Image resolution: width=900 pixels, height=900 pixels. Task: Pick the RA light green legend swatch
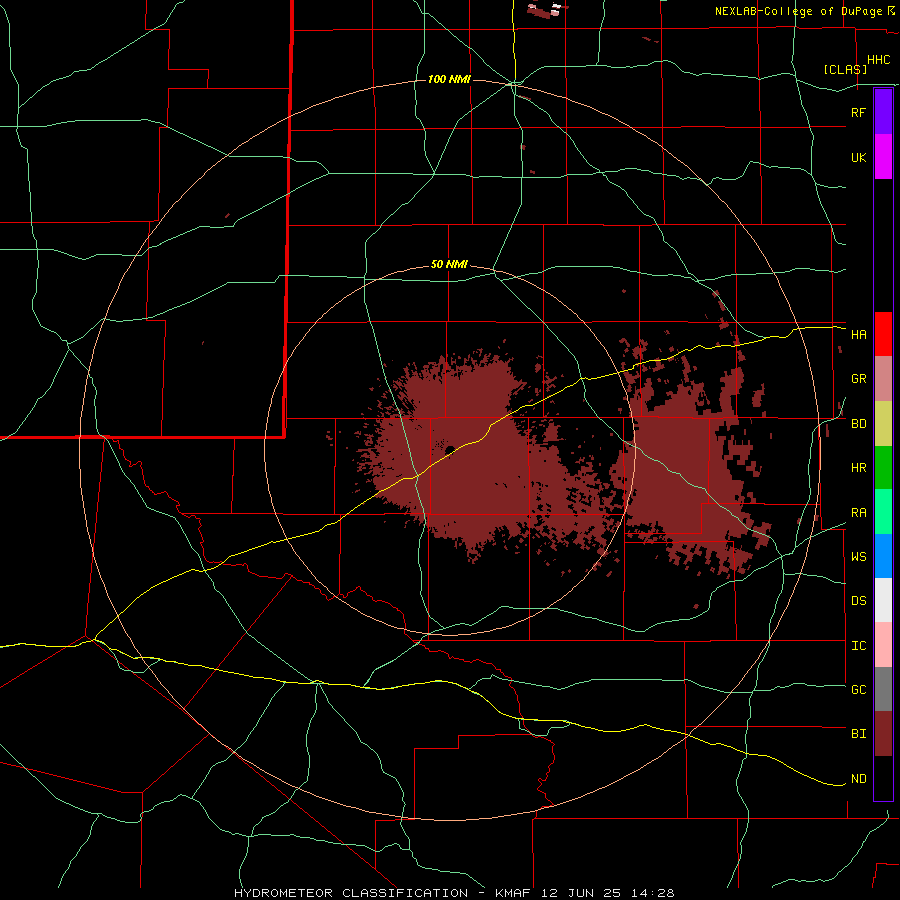883,512
